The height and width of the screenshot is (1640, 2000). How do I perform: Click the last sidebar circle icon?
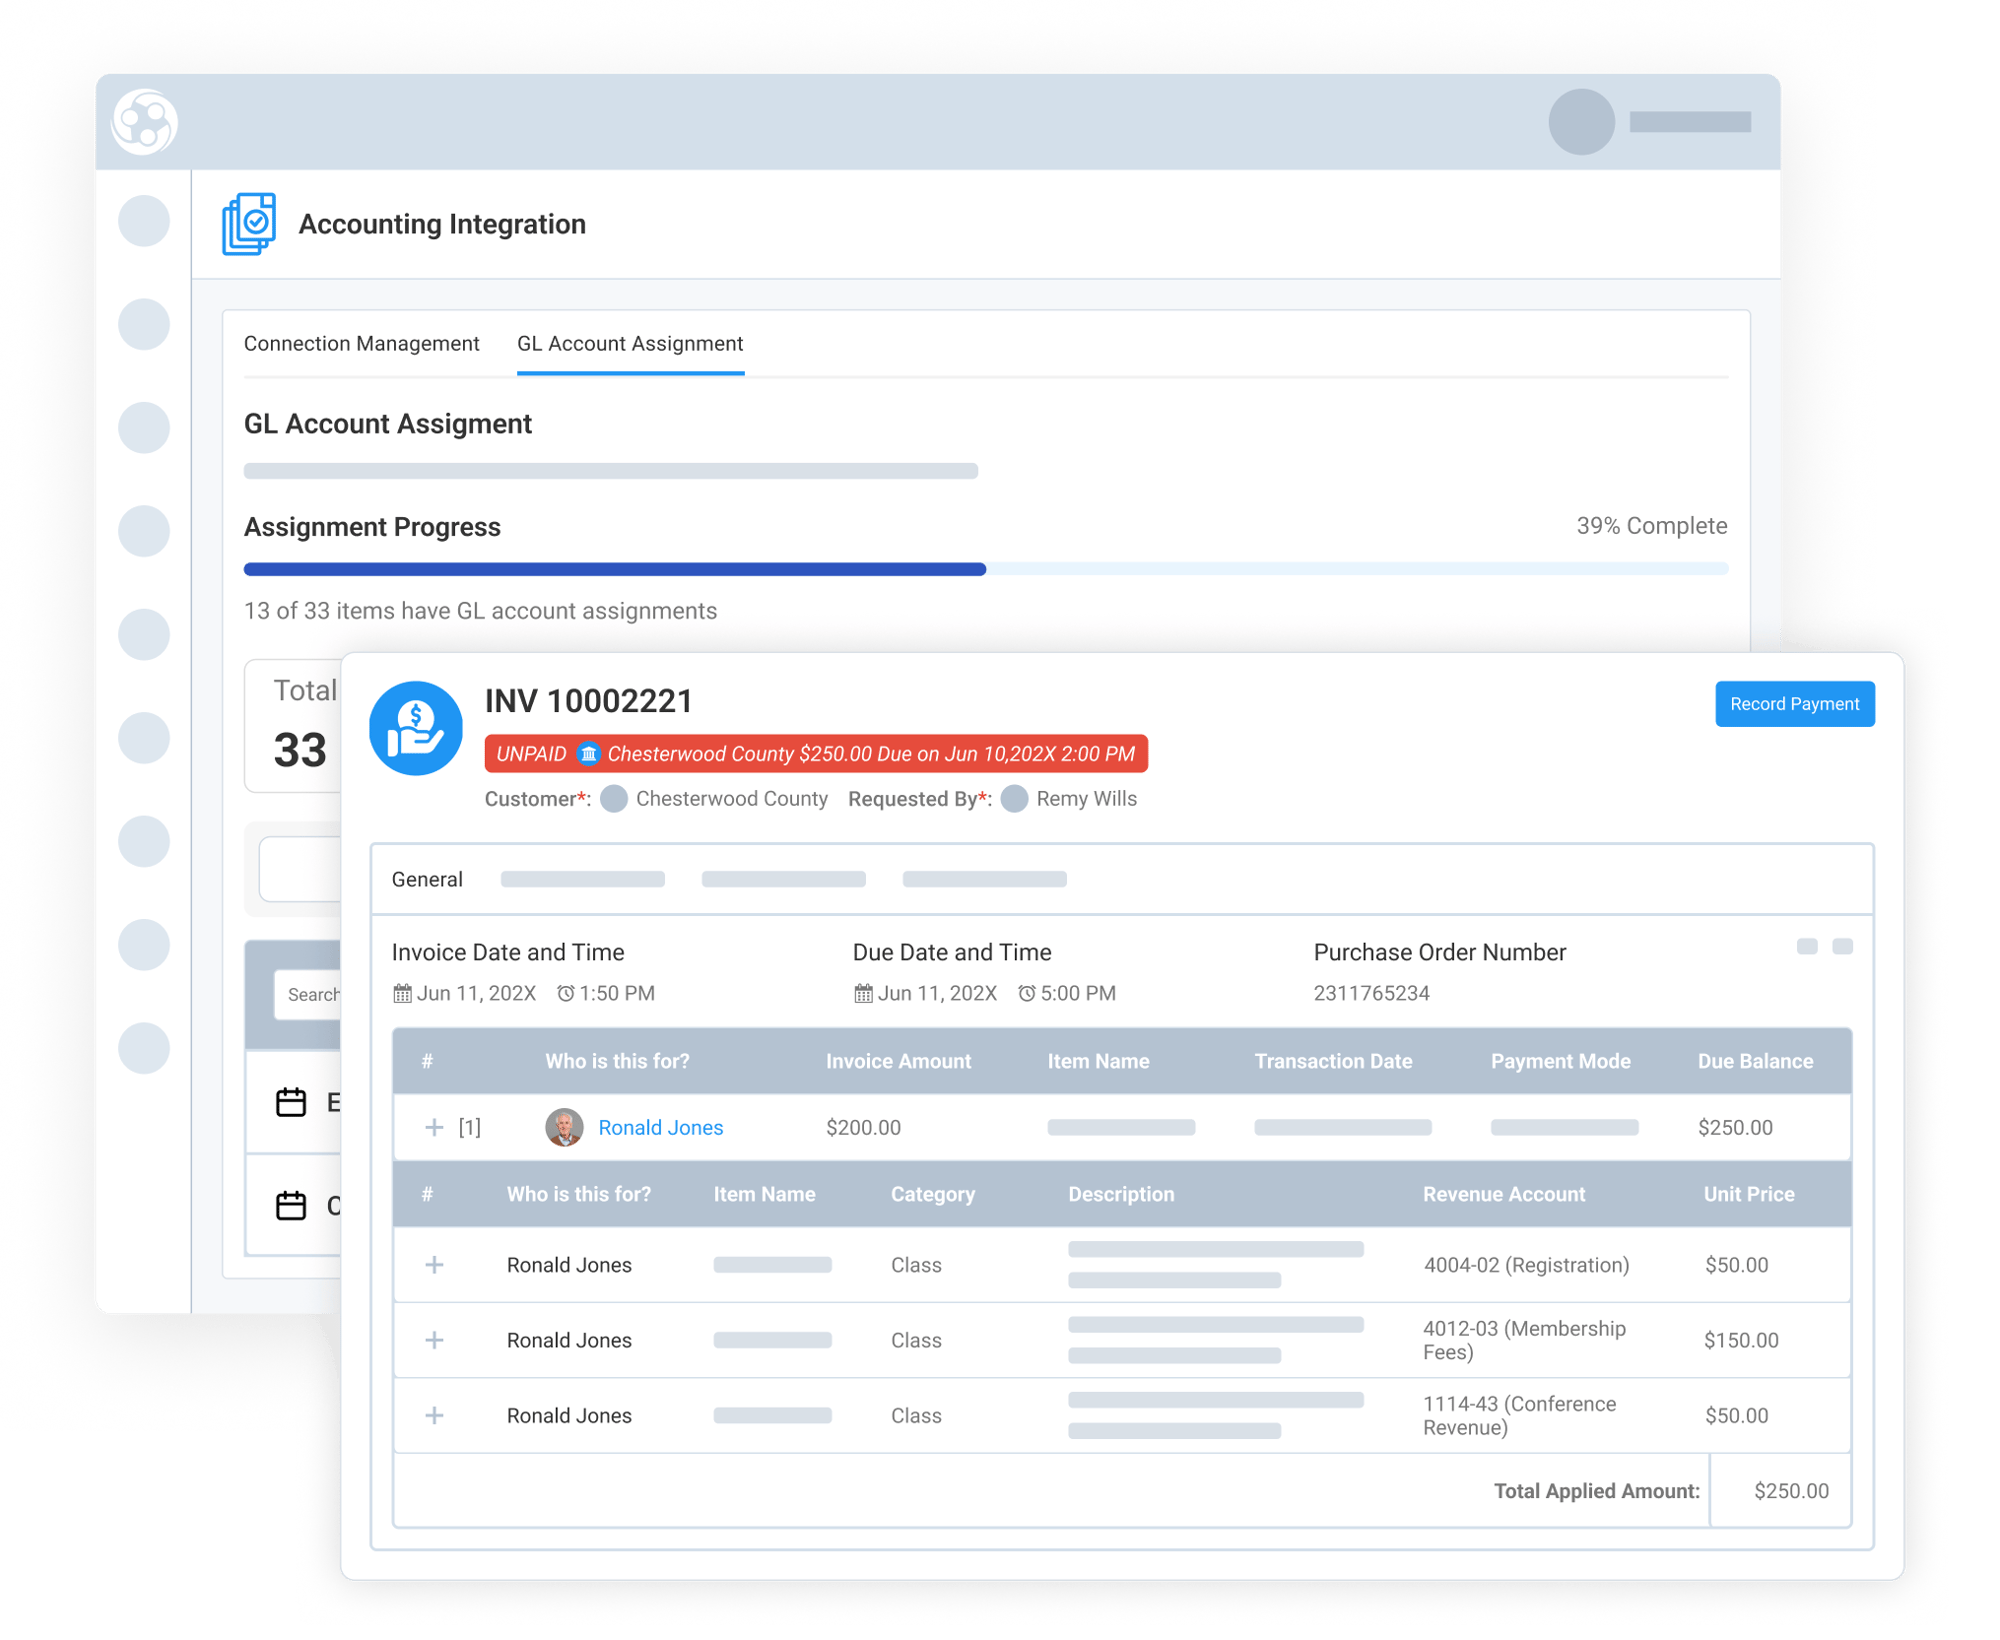coord(144,1048)
